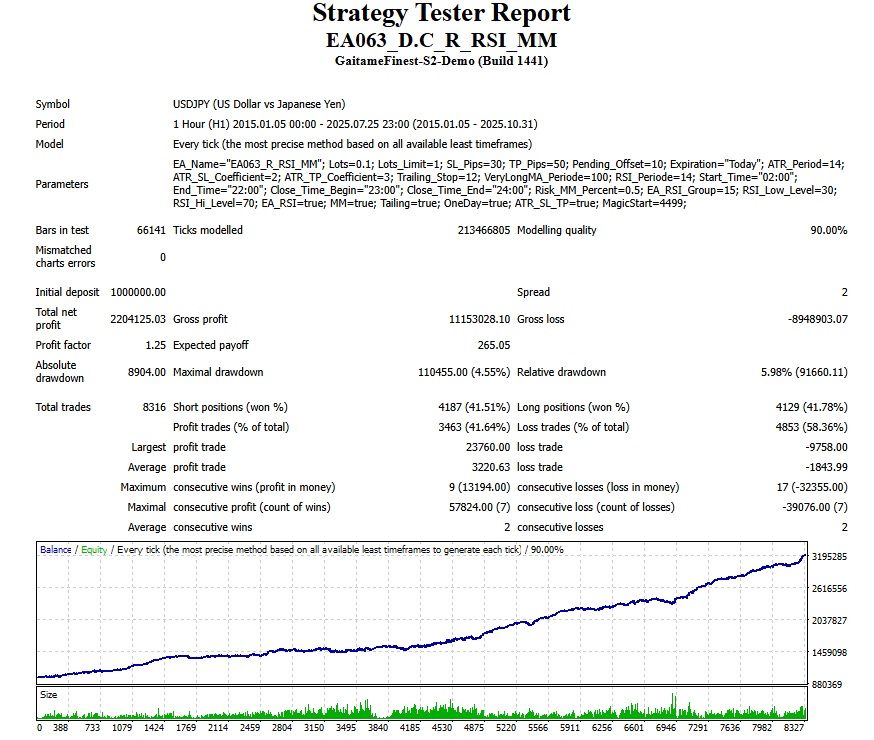Click the Size label on volume chart

click(48, 694)
